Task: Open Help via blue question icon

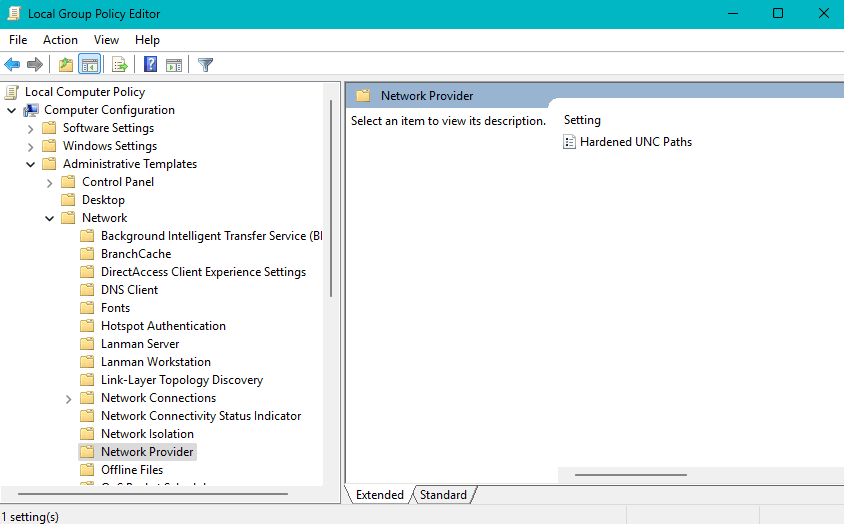Action: pos(150,65)
